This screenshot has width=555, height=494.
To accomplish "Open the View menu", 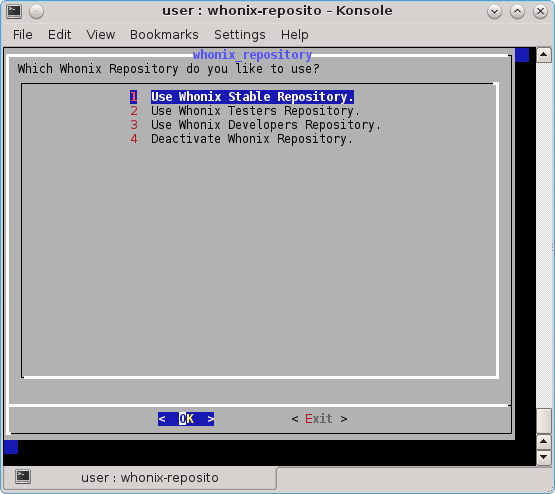I will click(x=101, y=35).
